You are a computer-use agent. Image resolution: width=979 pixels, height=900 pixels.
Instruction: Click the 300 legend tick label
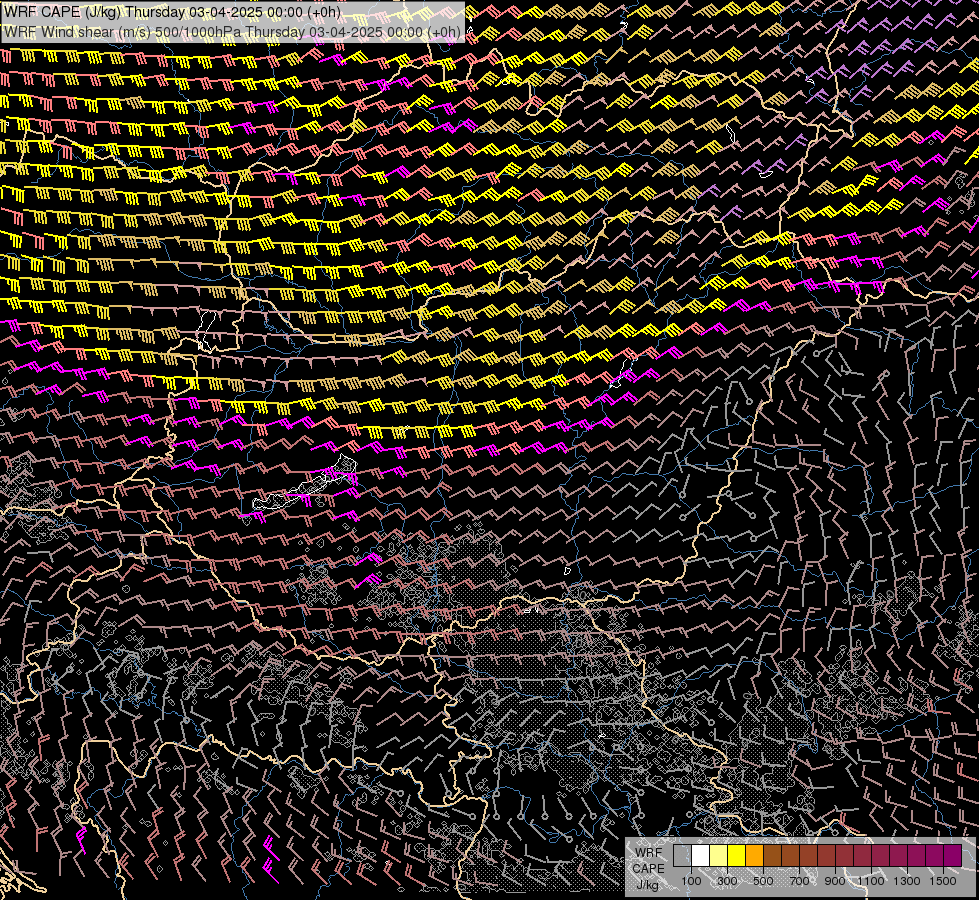(727, 881)
